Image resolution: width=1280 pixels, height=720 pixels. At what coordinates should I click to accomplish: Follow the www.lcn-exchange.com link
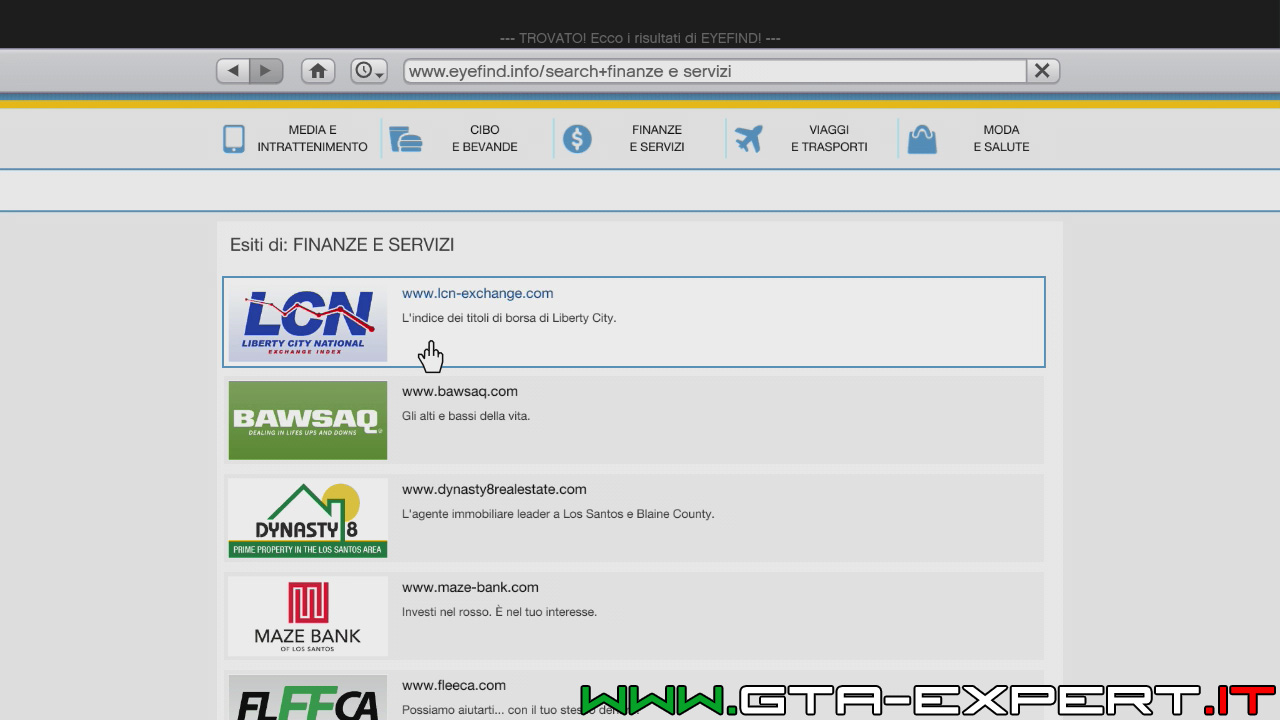click(477, 293)
